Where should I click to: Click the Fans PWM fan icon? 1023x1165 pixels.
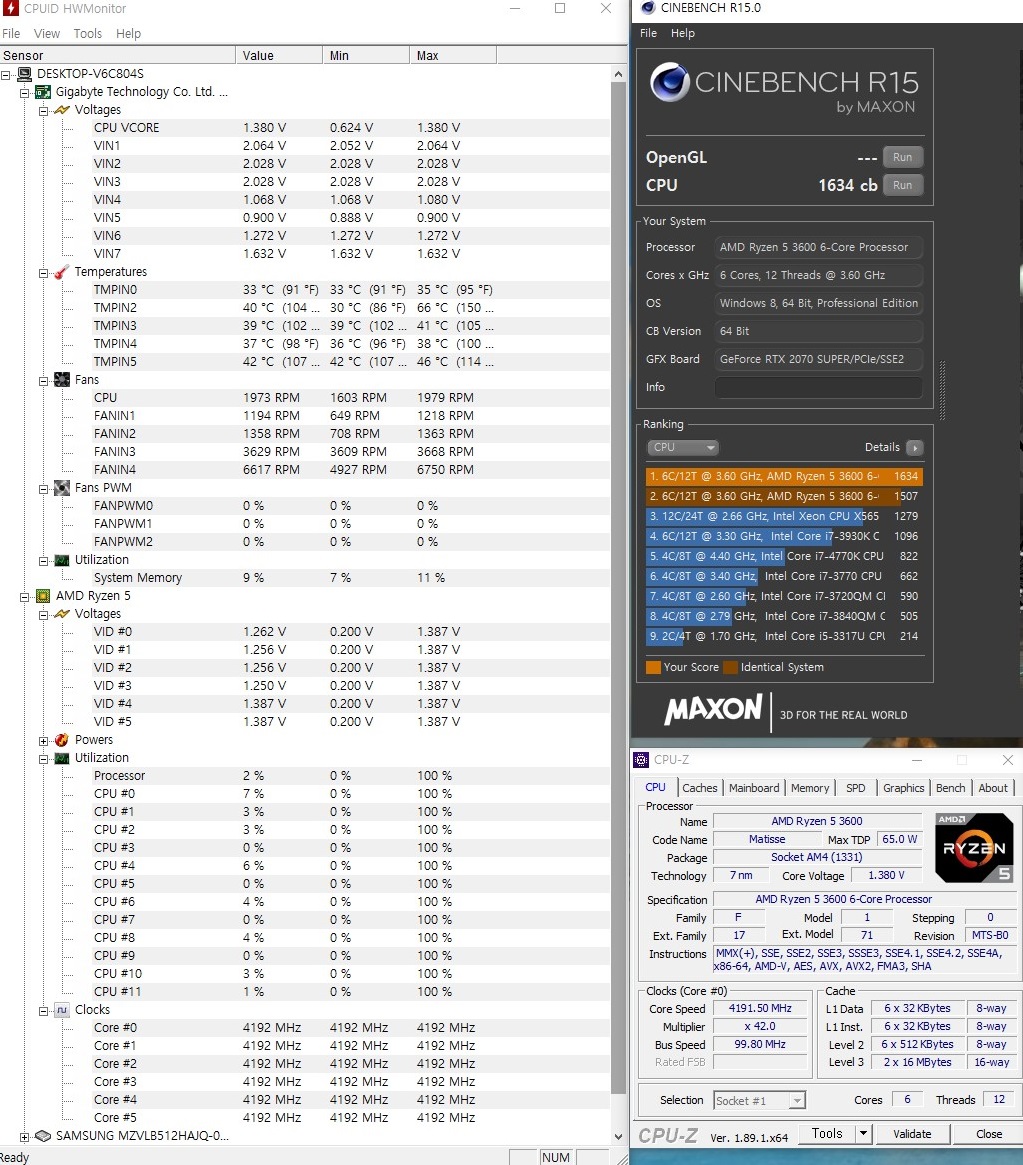click(62, 487)
